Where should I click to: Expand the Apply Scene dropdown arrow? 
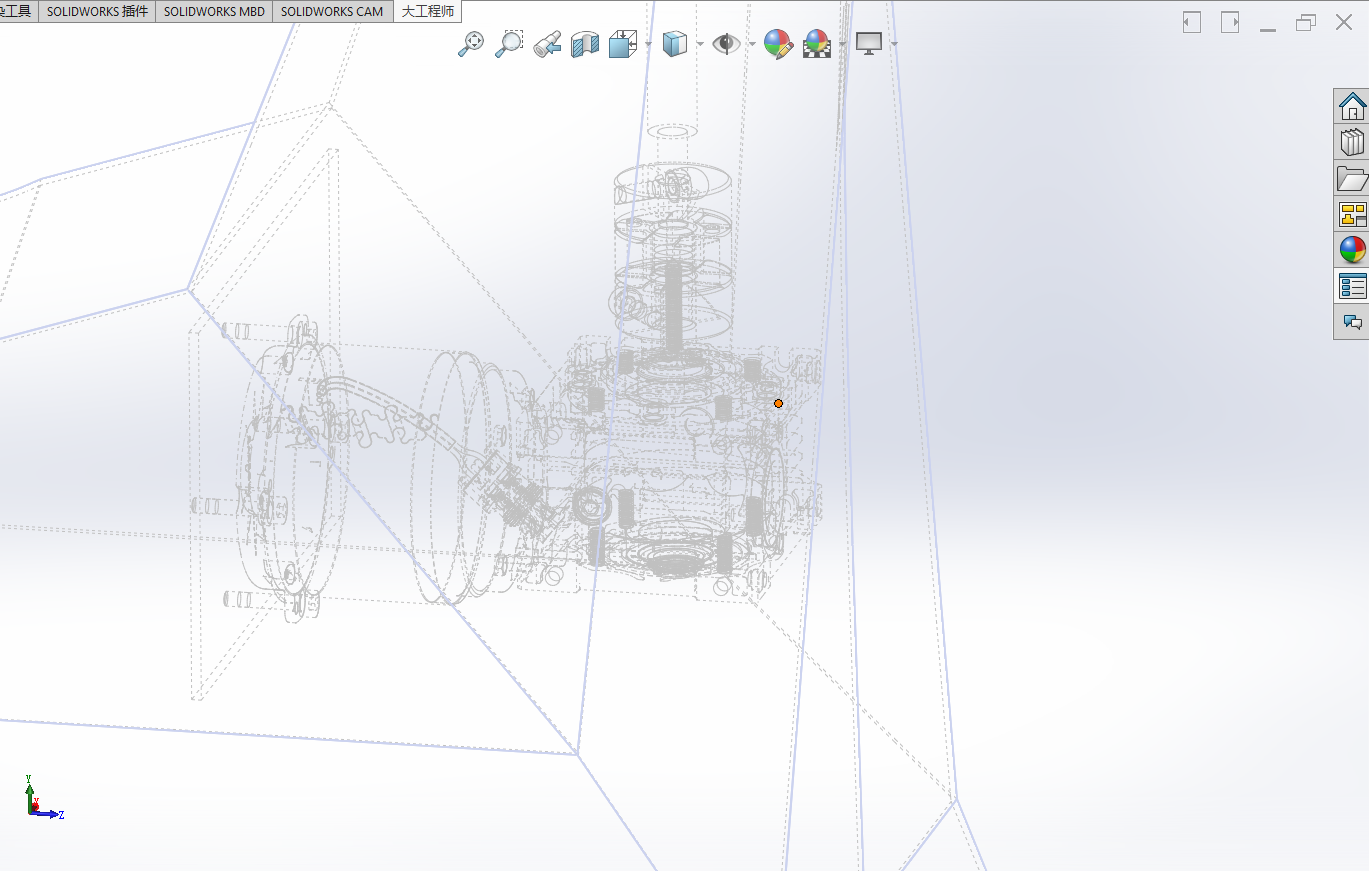click(x=843, y=44)
